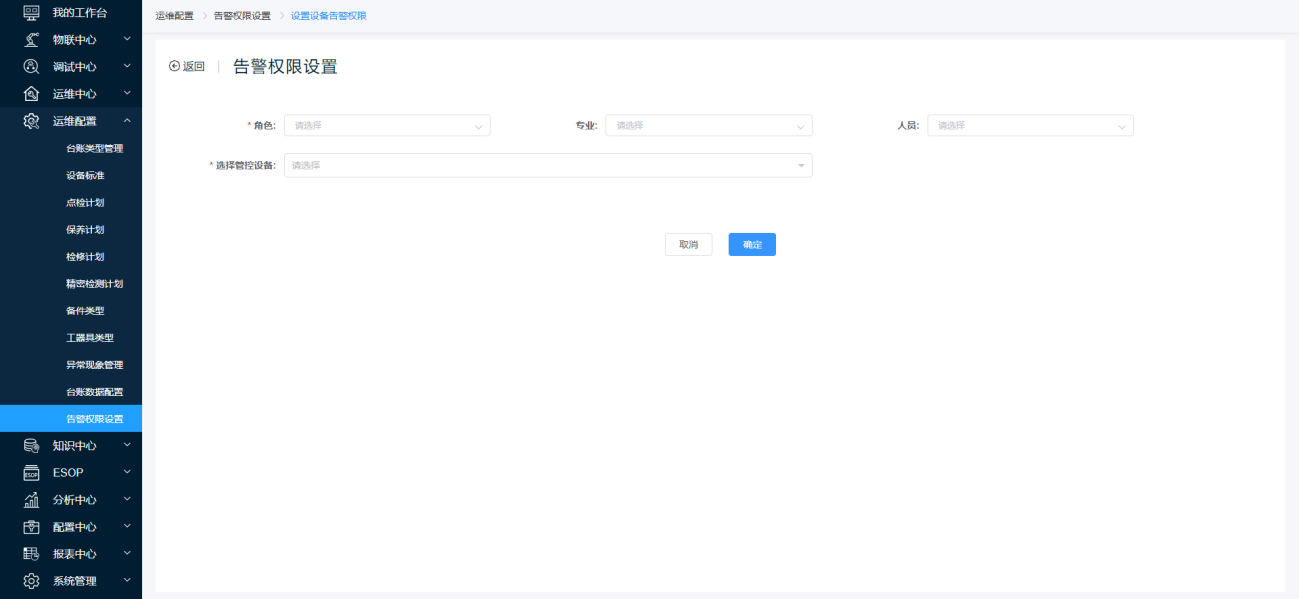
Task: Click the 系统管理 gear icon
Action: point(31,581)
